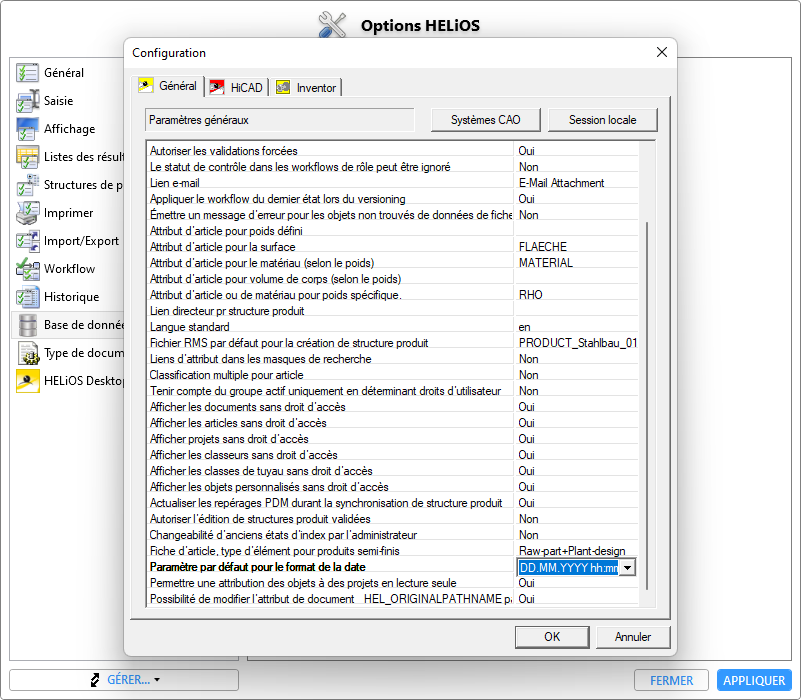The width and height of the screenshot is (801, 700).
Task: Click the Systèmes CAO button
Action: 485,120
